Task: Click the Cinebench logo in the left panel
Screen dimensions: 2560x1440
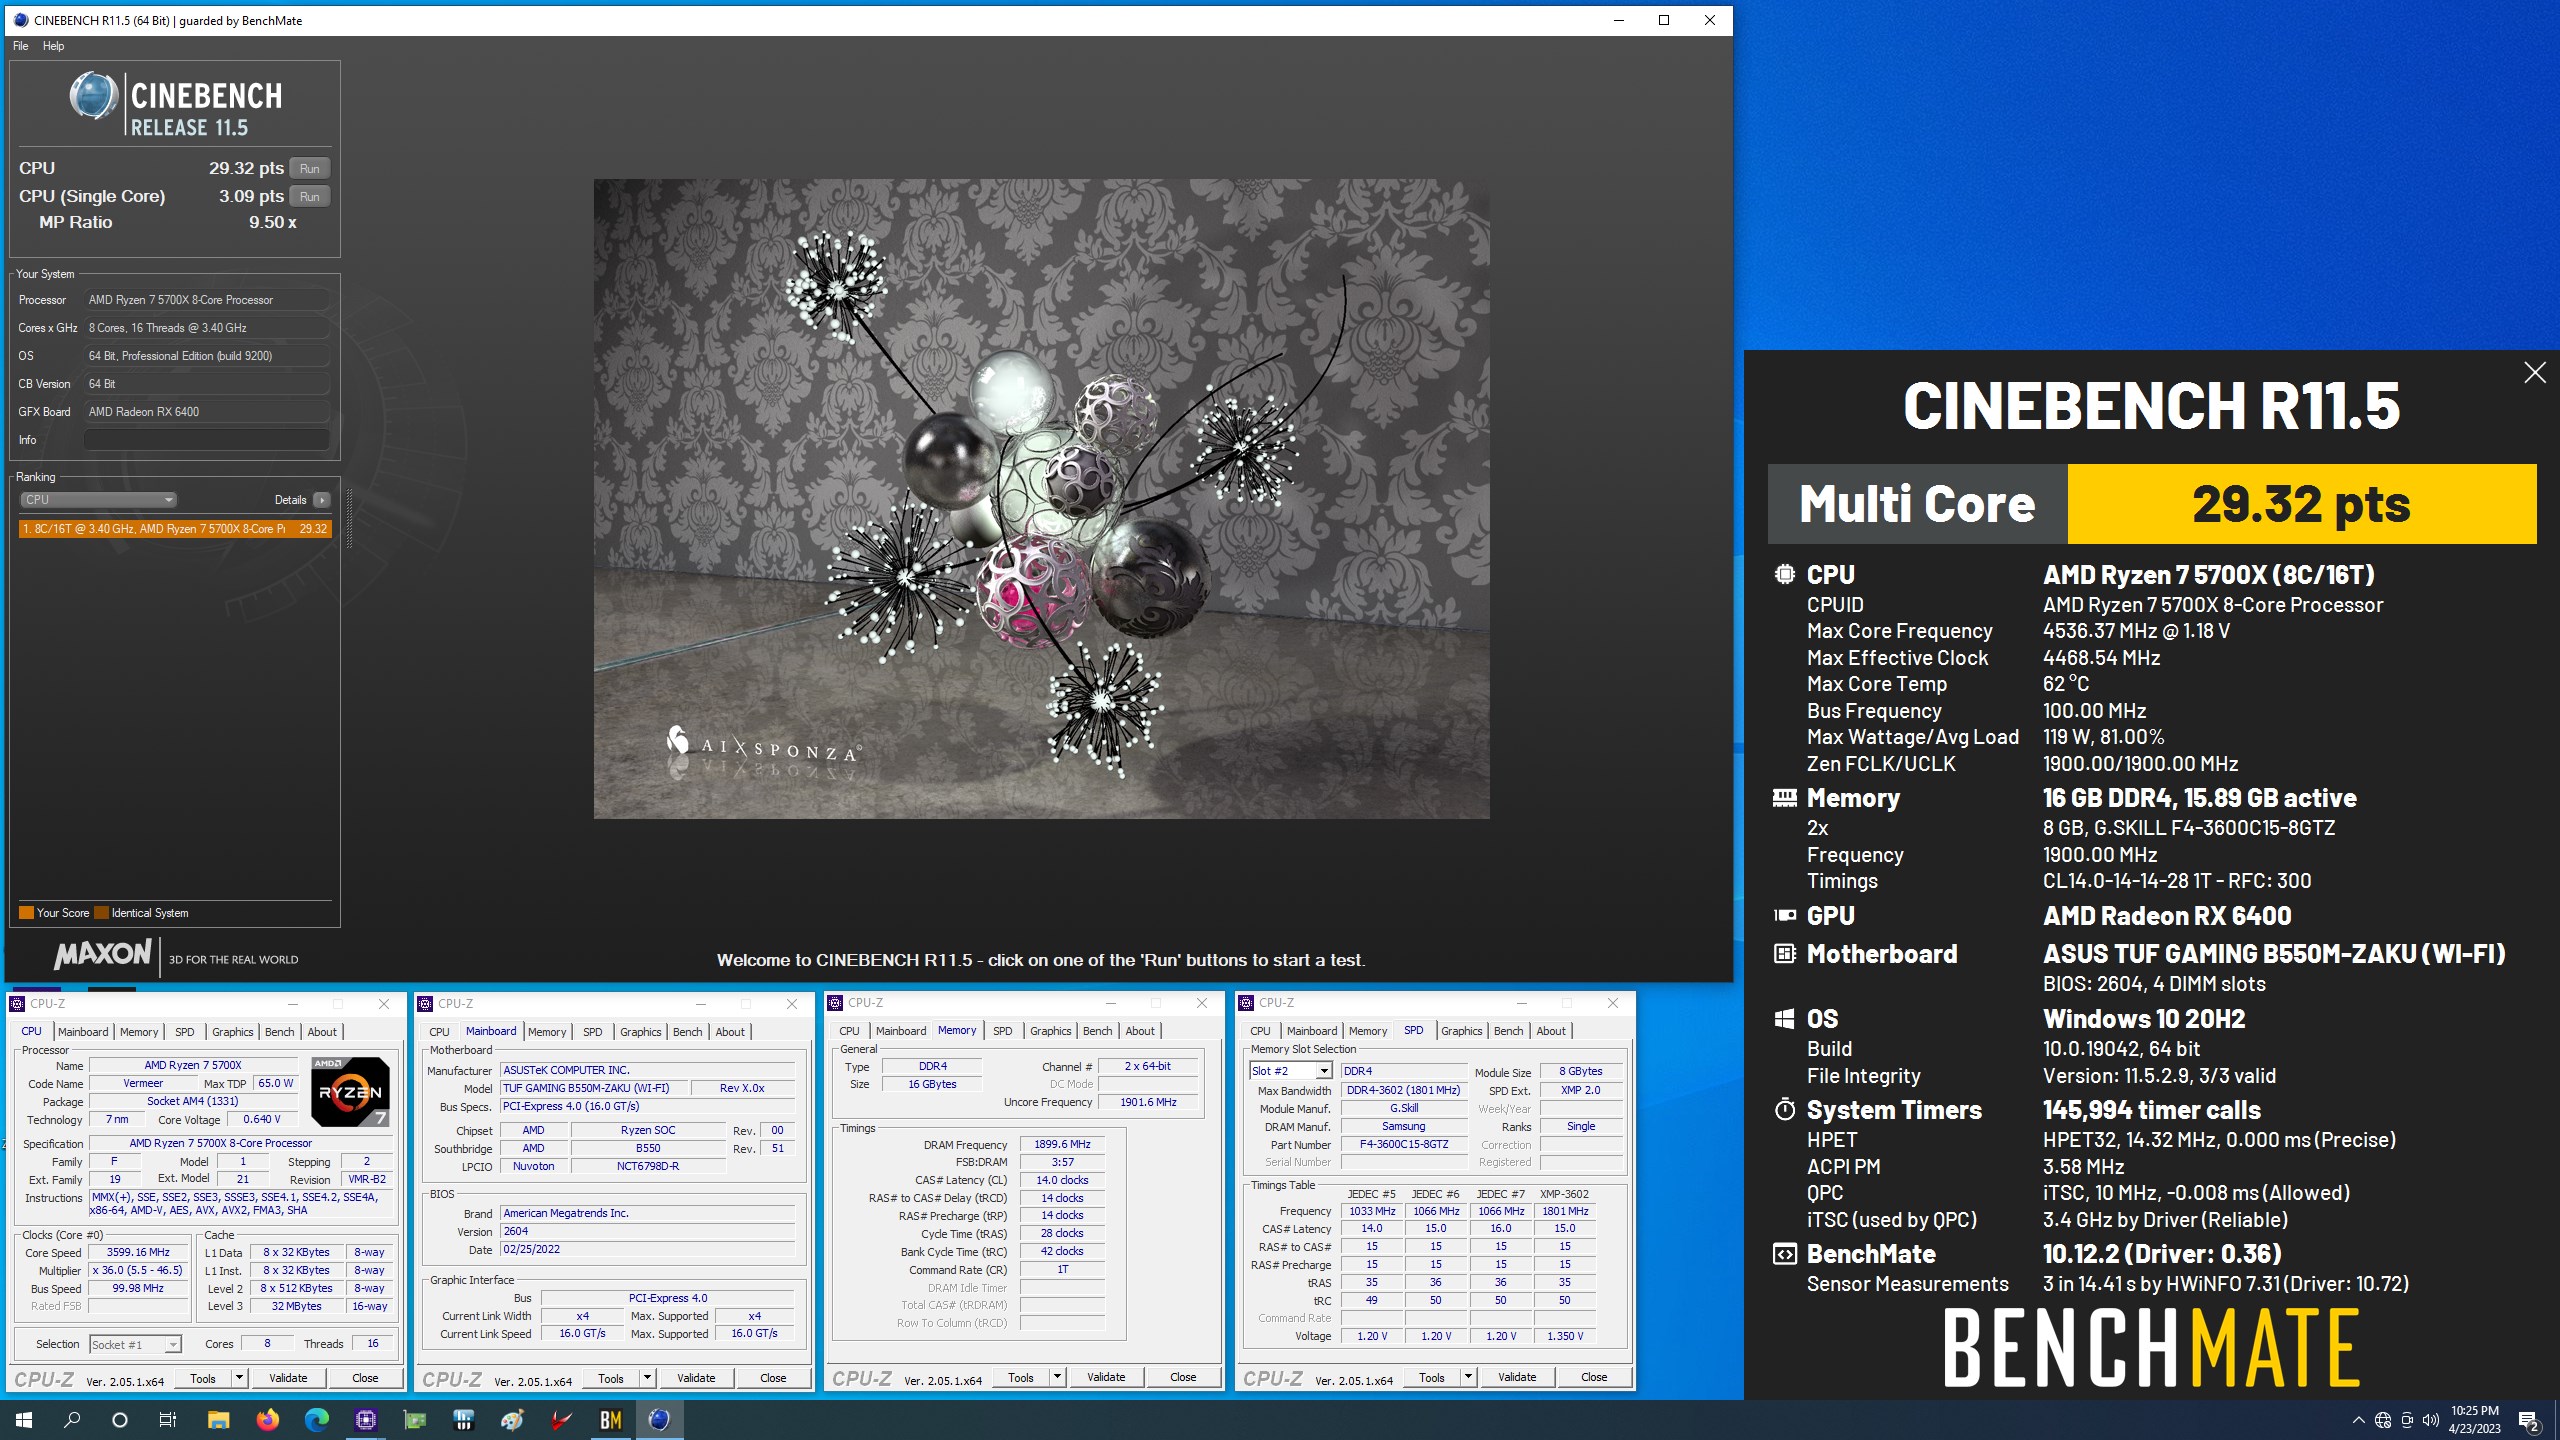Action: click(176, 104)
